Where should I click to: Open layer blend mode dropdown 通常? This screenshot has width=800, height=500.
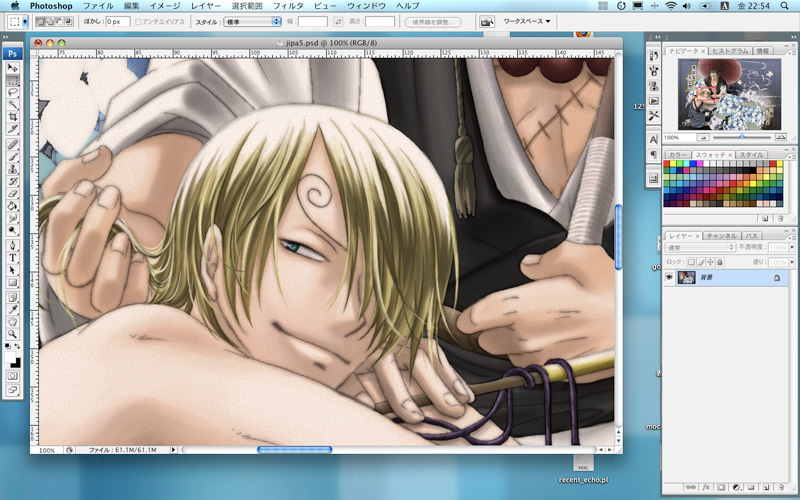click(x=699, y=247)
